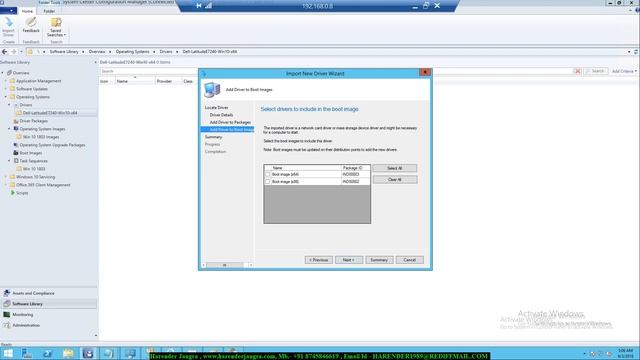Viewport: 640px width, 360px height.
Task: Cancel the Import New Driver Wizard
Action: (x=409, y=260)
